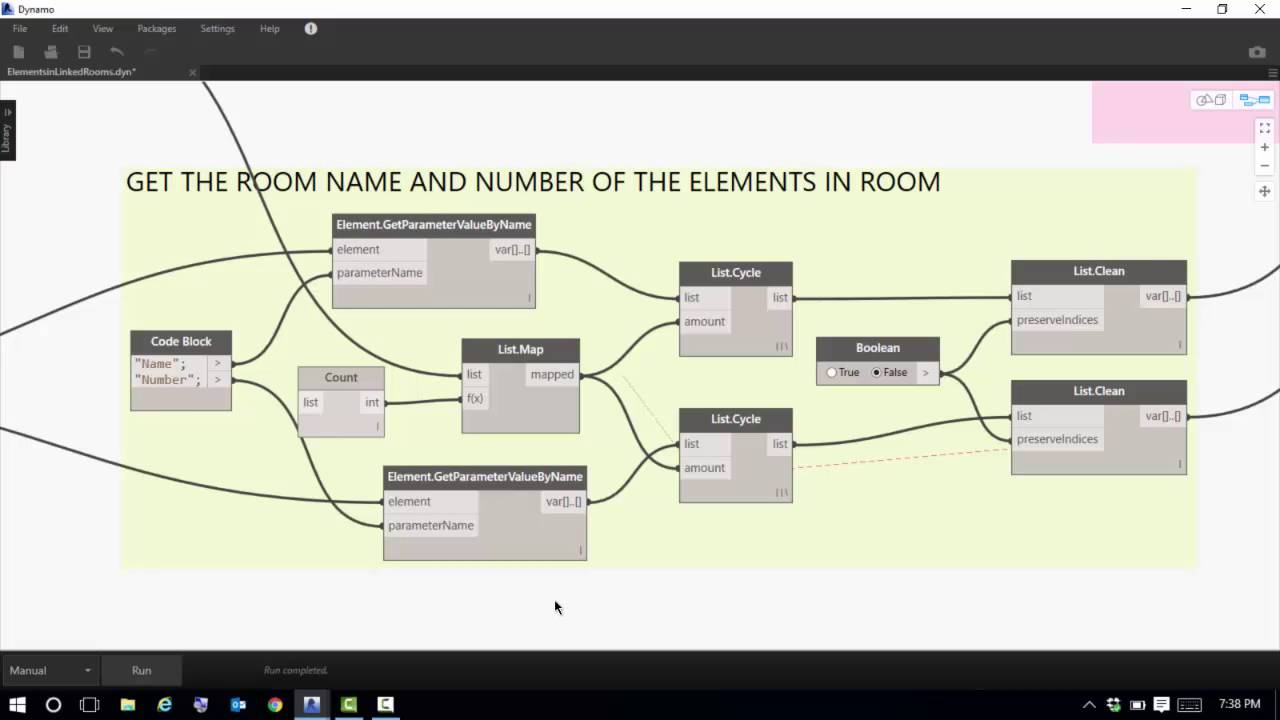Open the Help menu

[270, 29]
